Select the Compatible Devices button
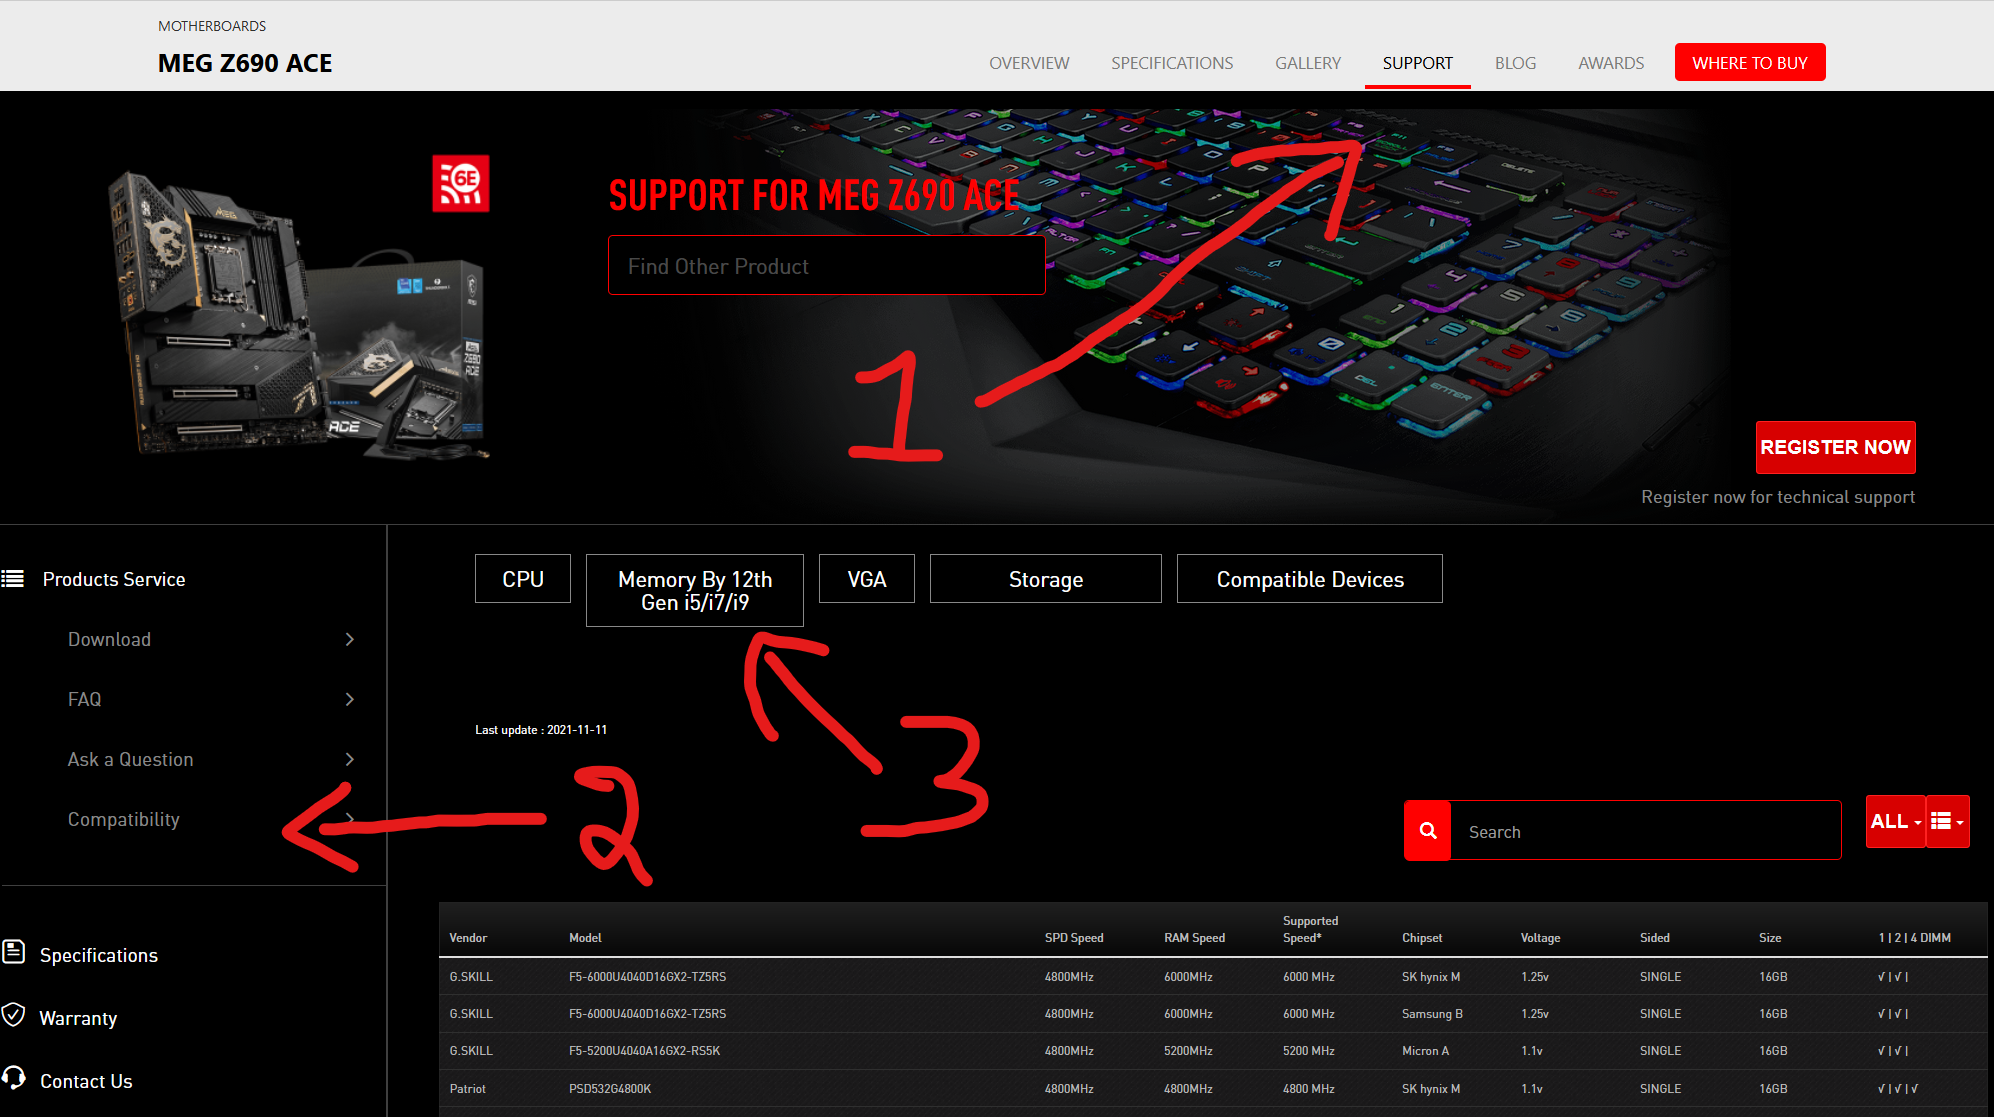Screen dimensions: 1994x1117 point(1310,579)
